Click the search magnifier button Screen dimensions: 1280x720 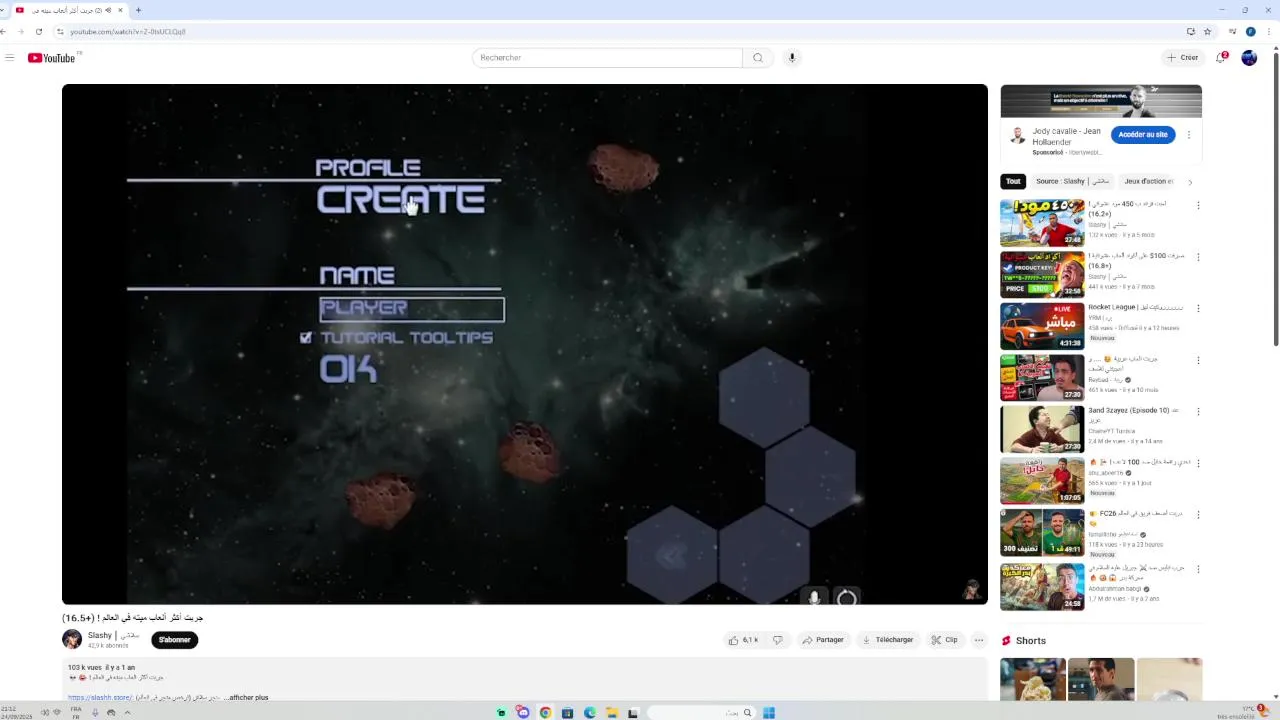757,58
